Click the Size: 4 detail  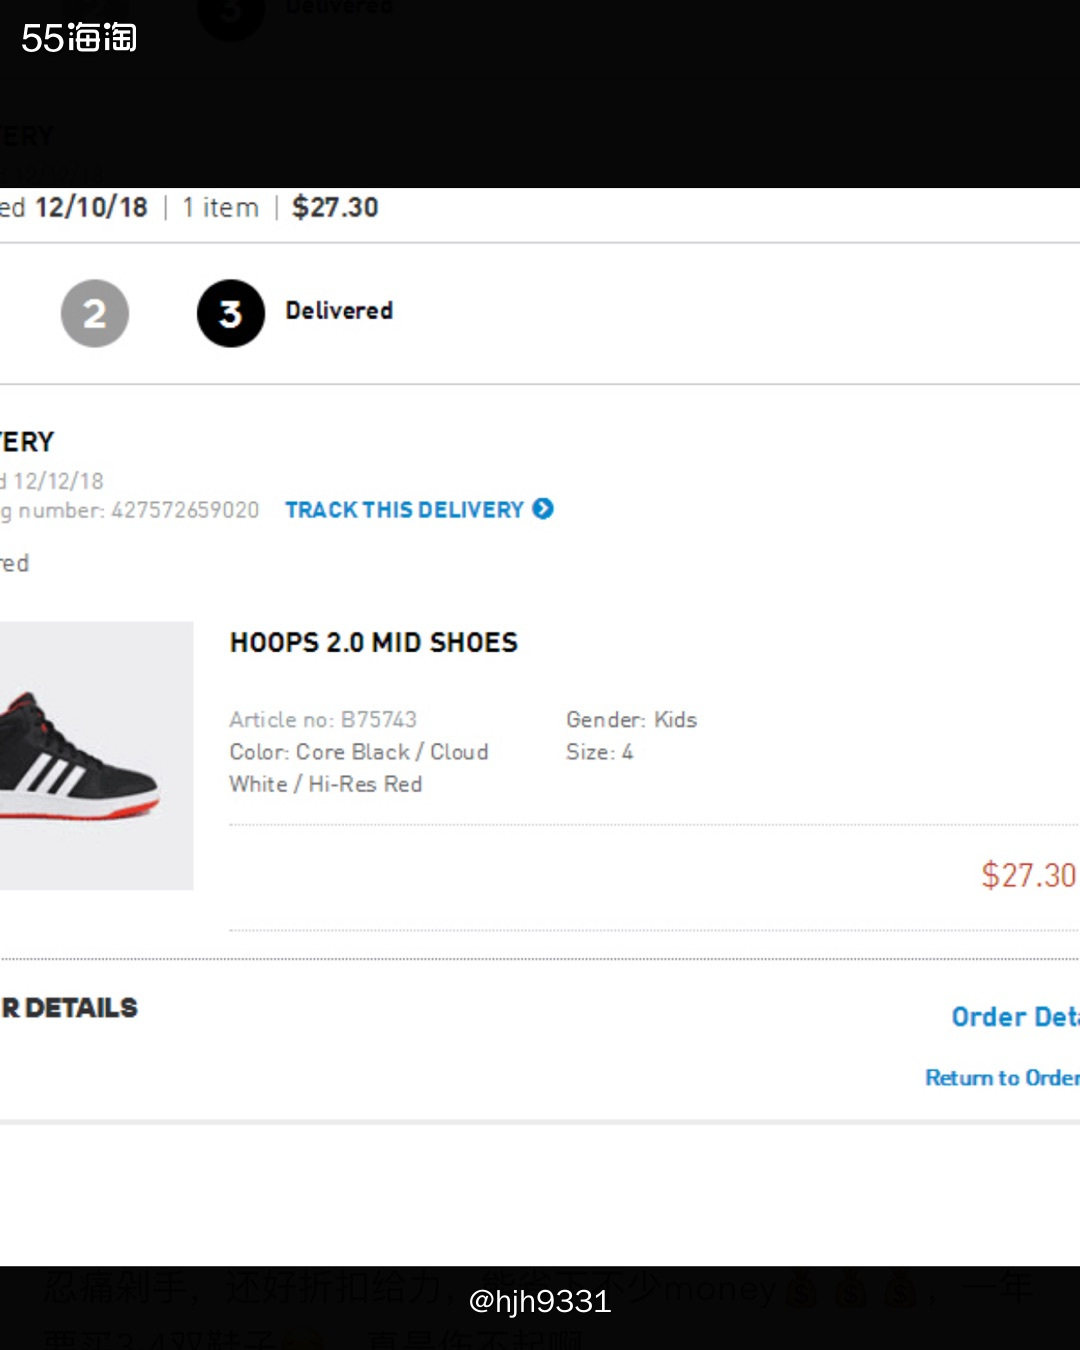click(599, 752)
